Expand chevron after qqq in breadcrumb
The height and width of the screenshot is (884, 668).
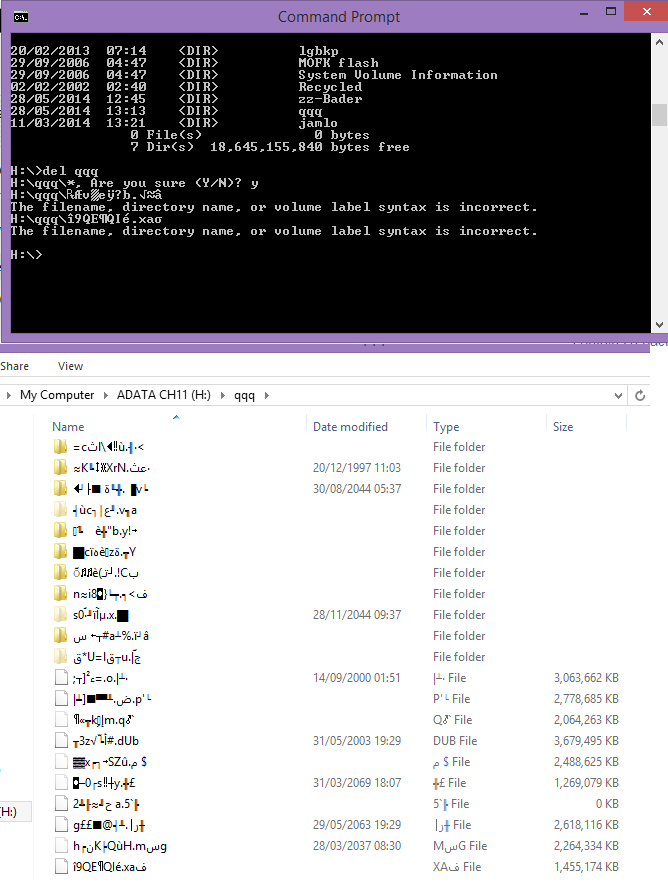(267, 395)
